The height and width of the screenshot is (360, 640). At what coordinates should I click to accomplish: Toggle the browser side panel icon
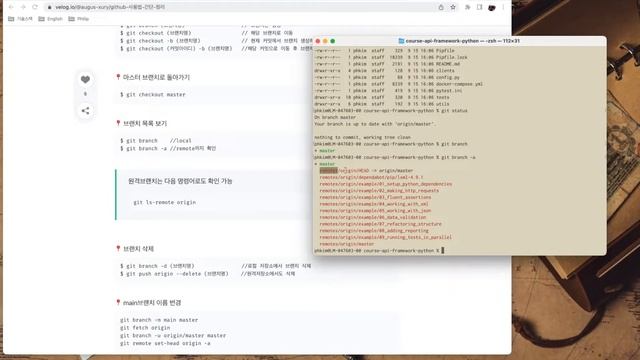(480, 7)
